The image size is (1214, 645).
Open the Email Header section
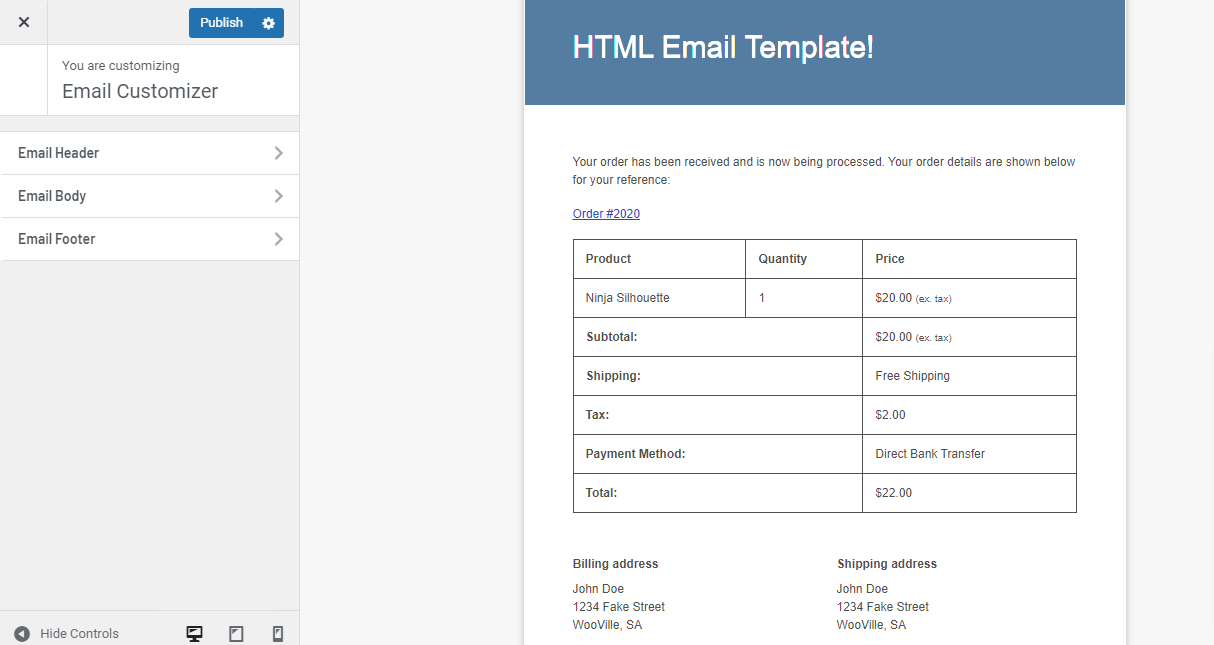tap(150, 153)
